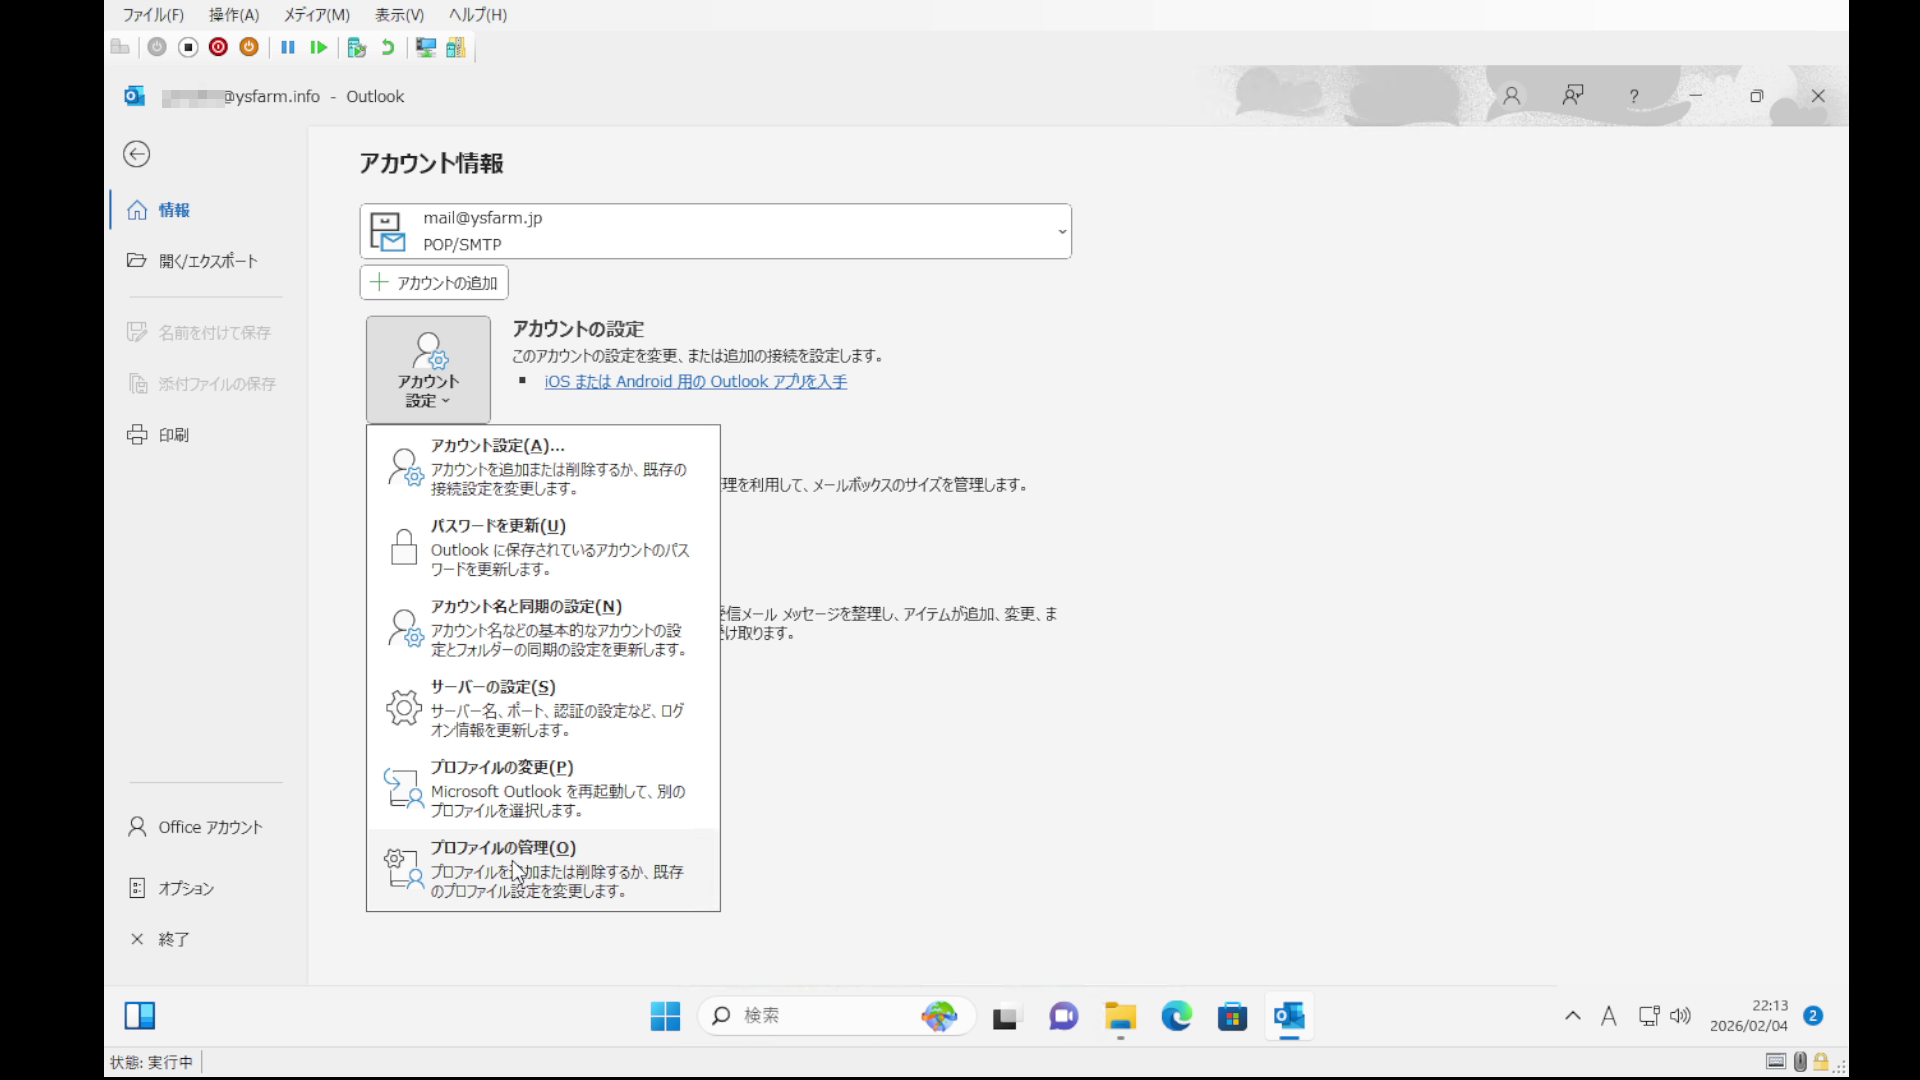Click the account person icon in title bar
The width and height of the screenshot is (1920, 1080).
point(1511,96)
